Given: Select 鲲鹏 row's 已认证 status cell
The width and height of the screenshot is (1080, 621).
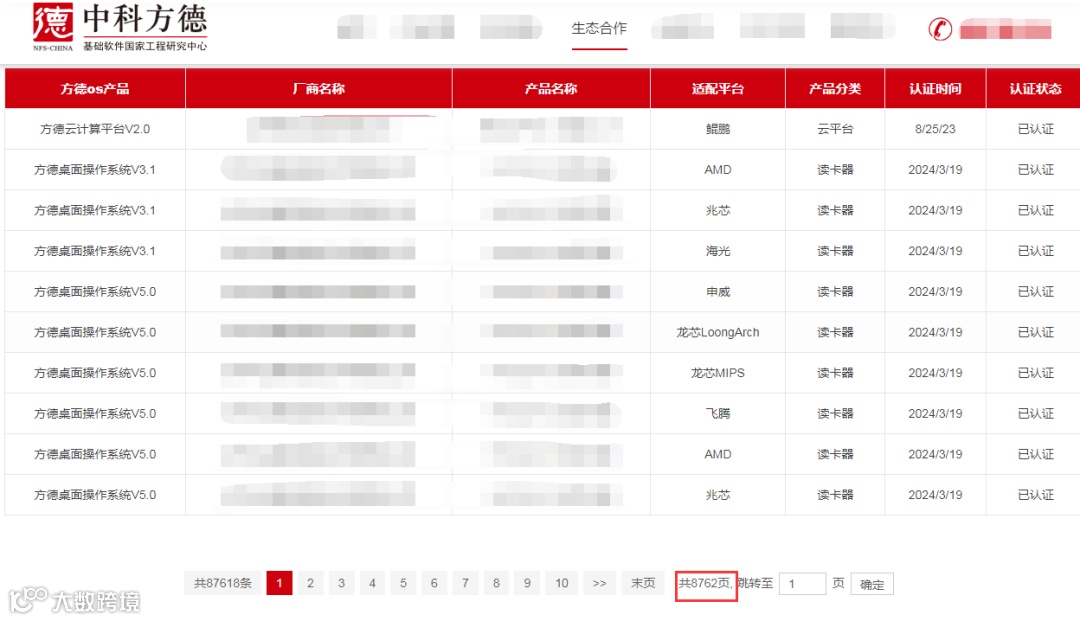Looking at the screenshot, I should [x=1035, y=129].
